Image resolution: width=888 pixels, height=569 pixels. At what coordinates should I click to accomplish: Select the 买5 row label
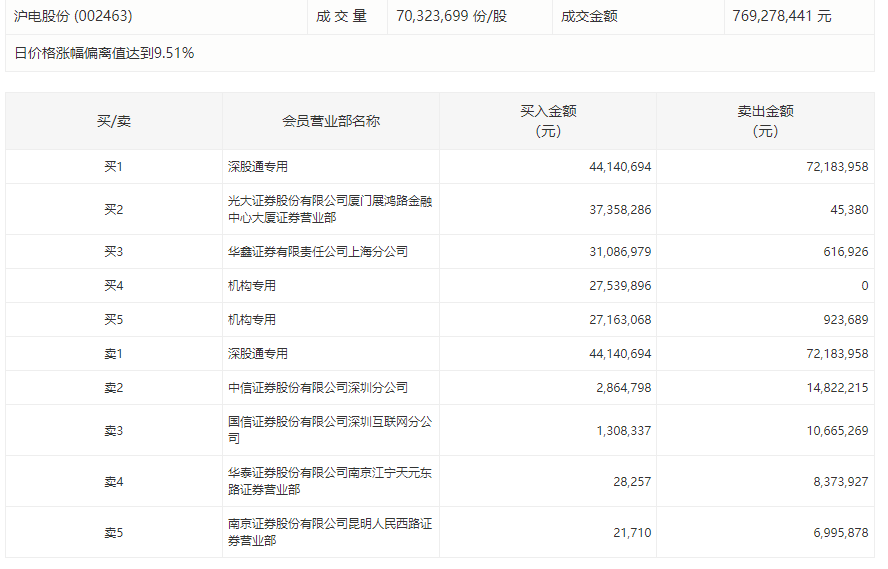tap(113, 319)
